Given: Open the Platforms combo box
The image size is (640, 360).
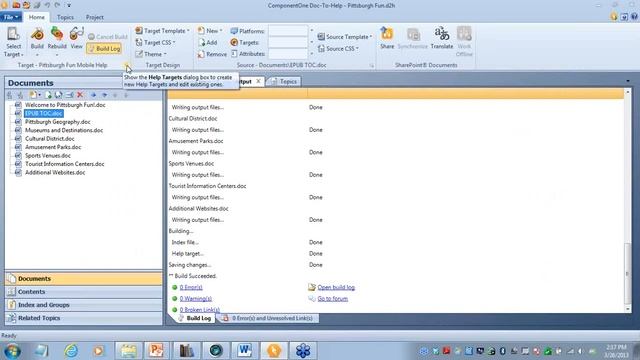Looking at the screenshot, I should click(291, 31).
